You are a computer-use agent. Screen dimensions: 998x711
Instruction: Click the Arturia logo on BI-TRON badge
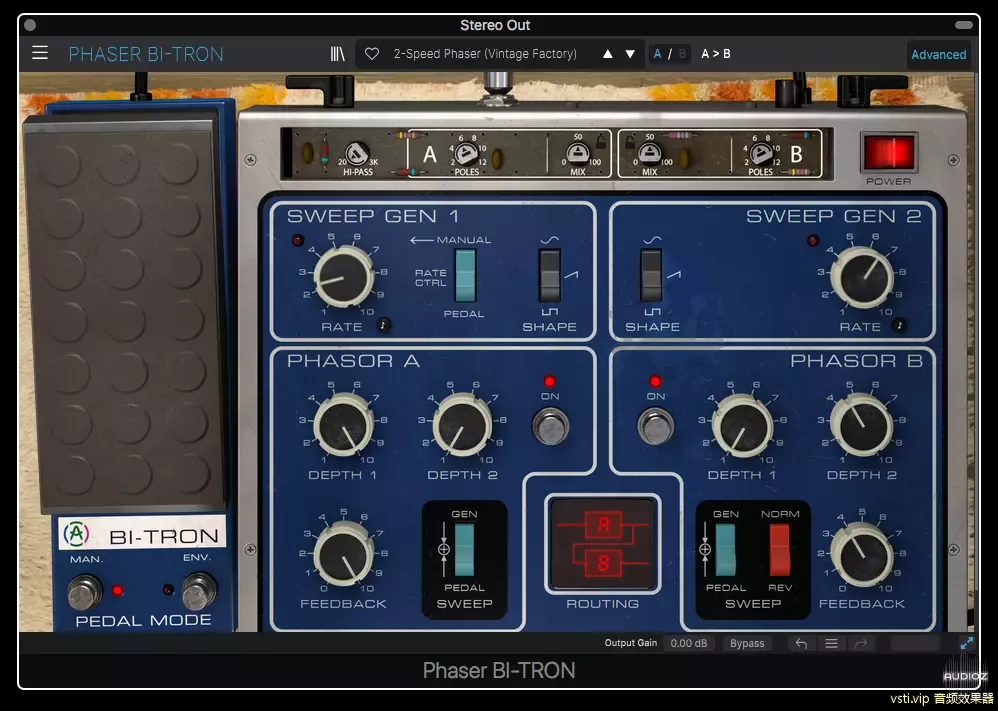point(76,534)
